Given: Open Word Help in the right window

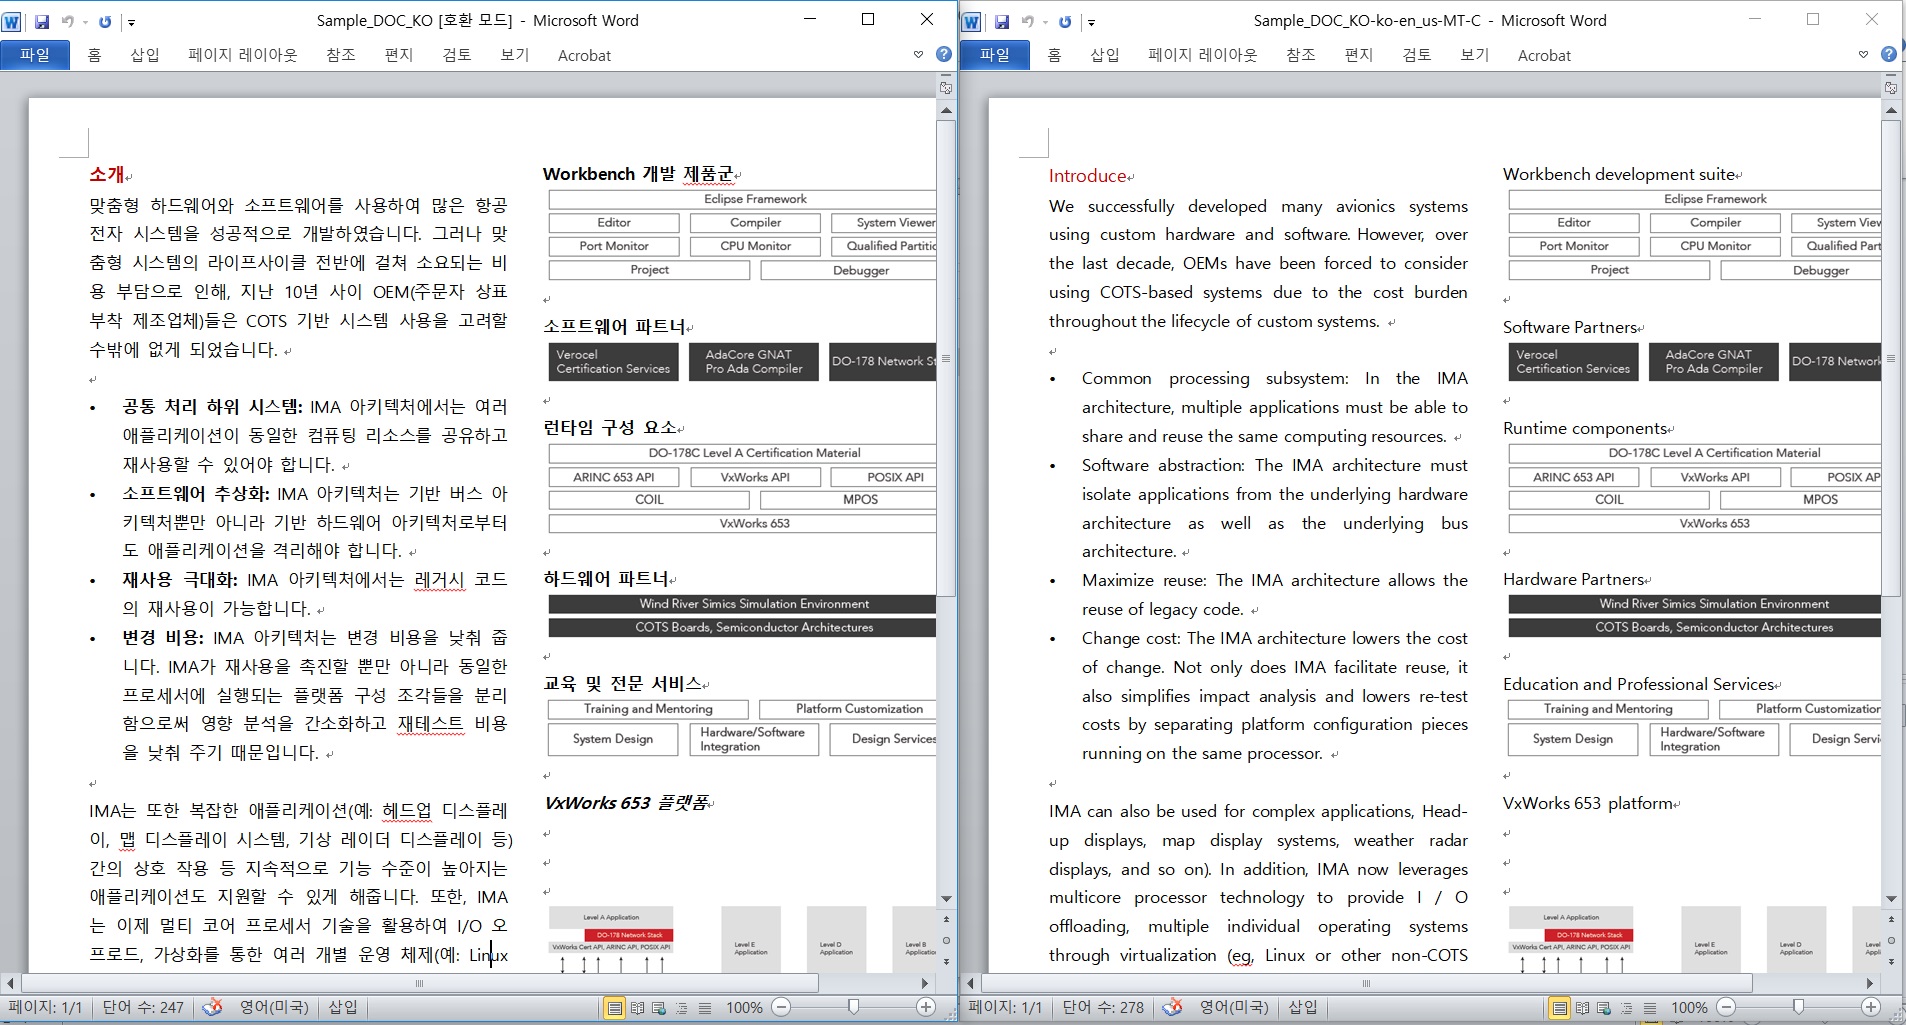Looking at the screenshot, I should pyautogui.click(x=1889, y=55).
